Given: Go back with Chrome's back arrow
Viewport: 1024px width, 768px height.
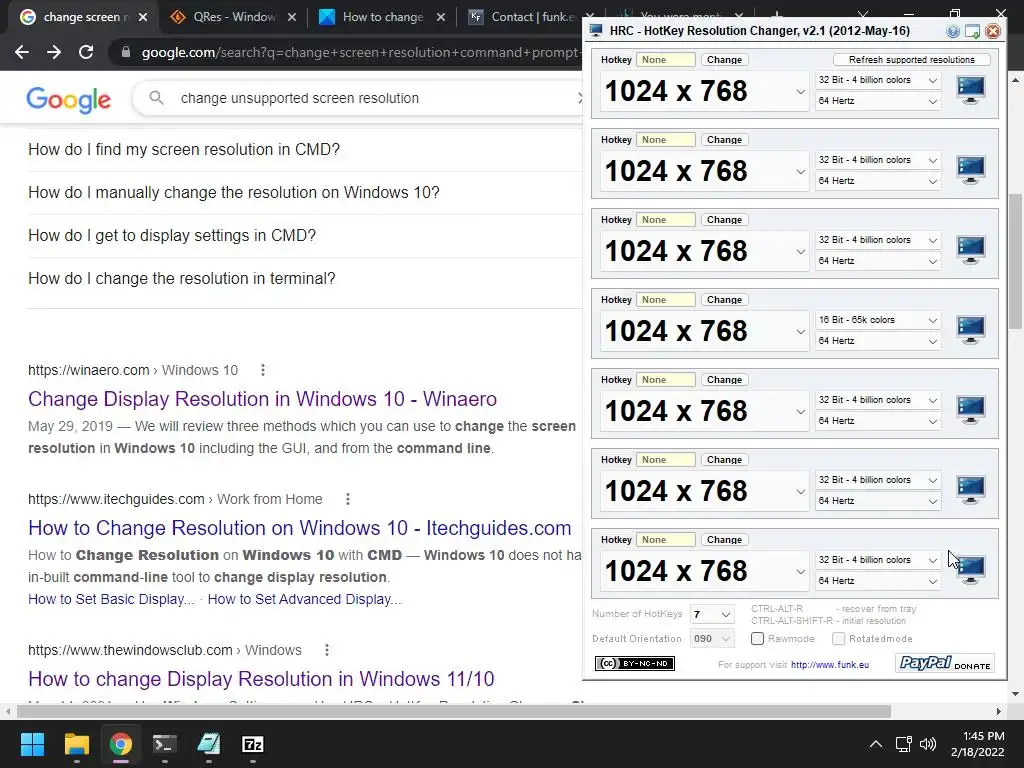Looking at the screenshot, I should (x=22, y=52).
